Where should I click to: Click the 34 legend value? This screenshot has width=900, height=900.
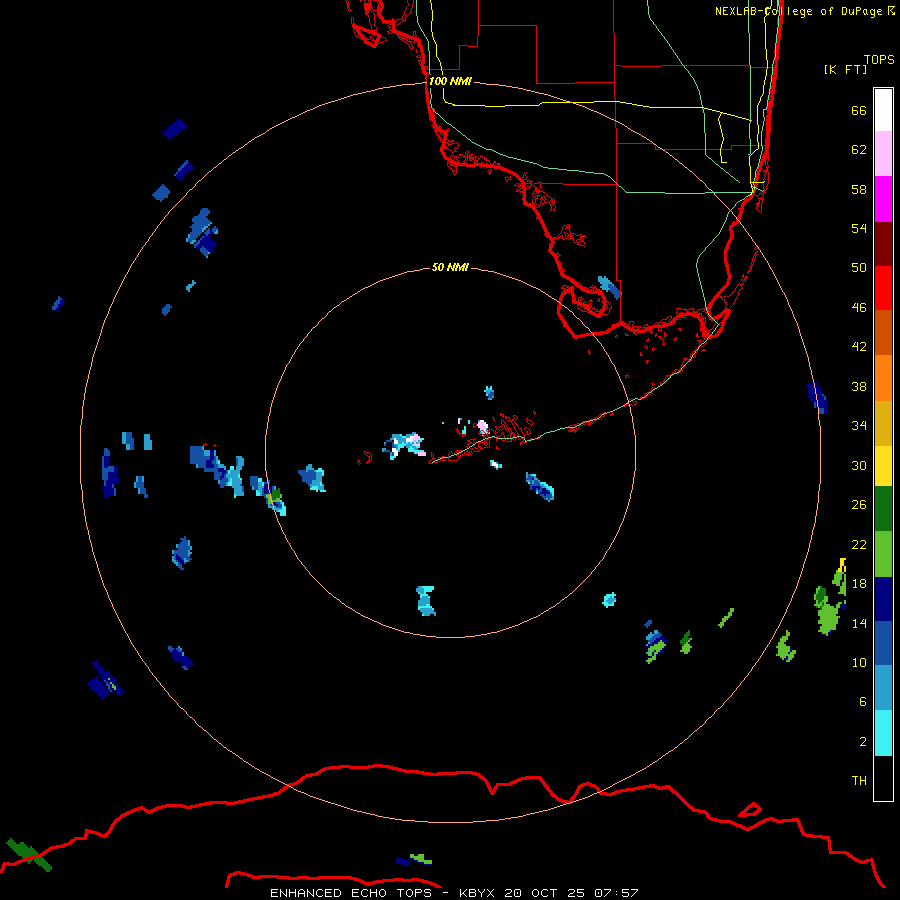[x=859, y=426]
